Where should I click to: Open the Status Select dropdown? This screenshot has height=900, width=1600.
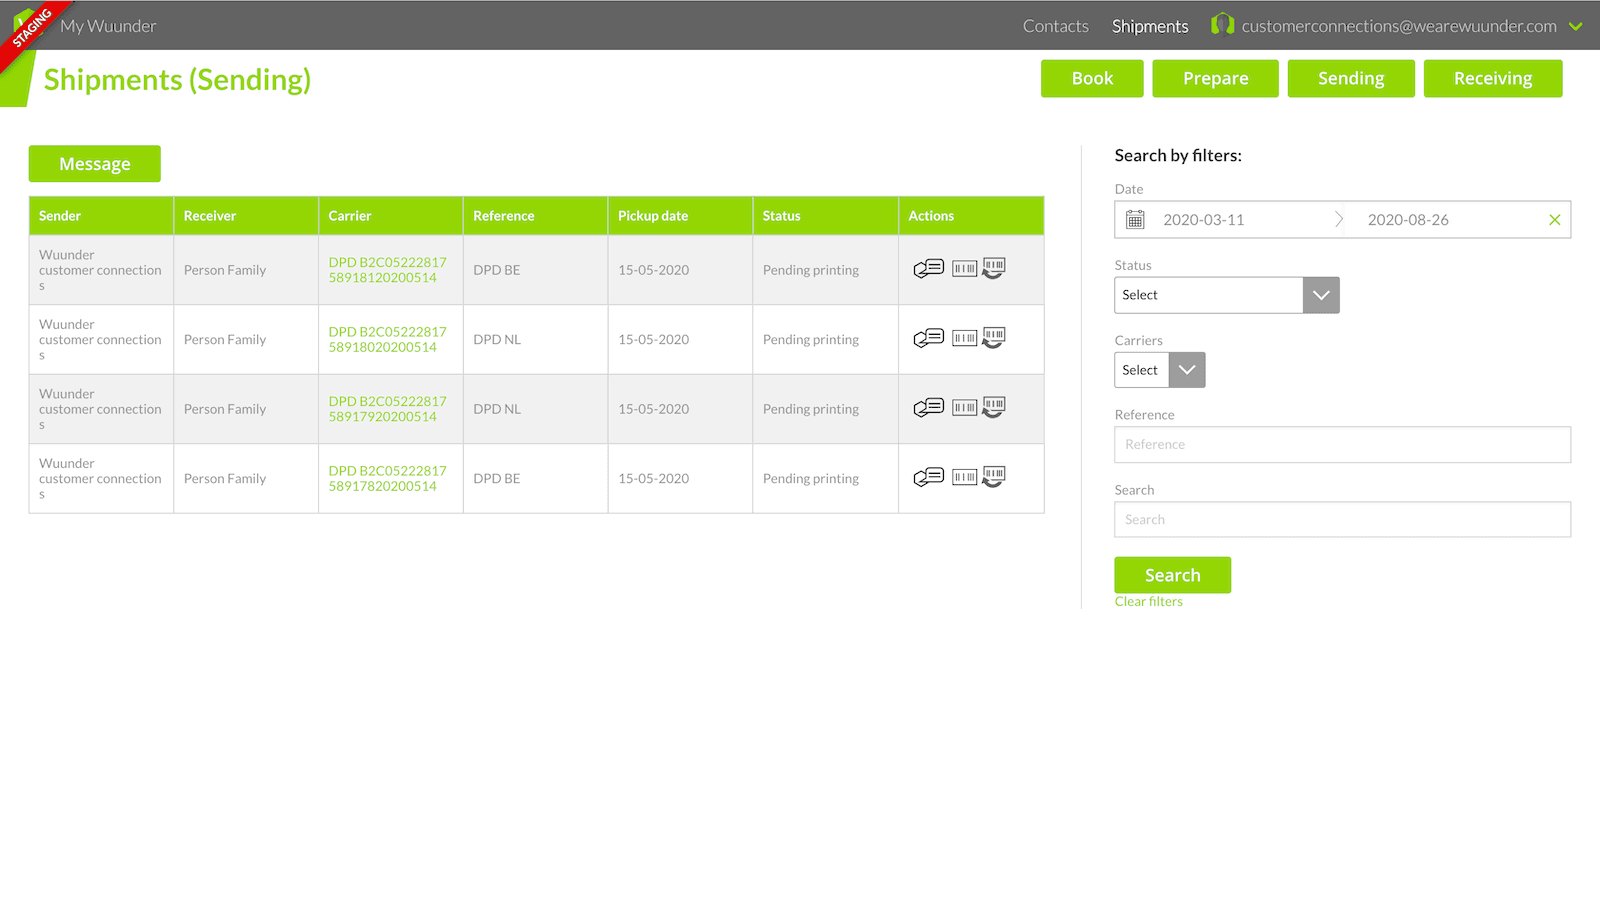(1321, 294)
